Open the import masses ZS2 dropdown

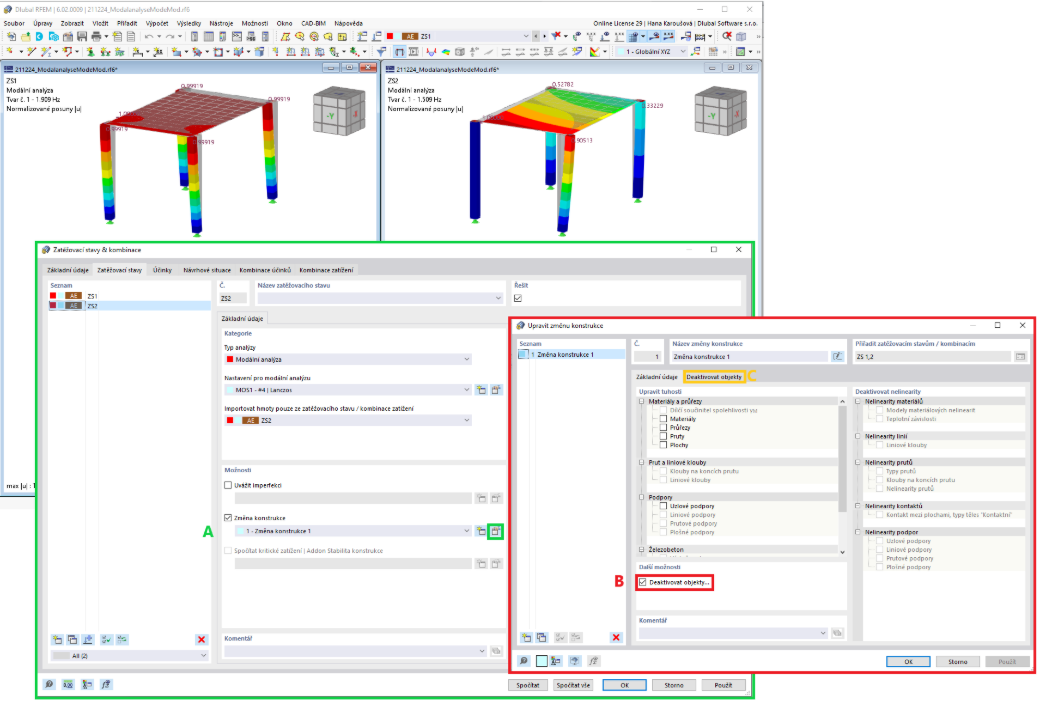[348, 420]
